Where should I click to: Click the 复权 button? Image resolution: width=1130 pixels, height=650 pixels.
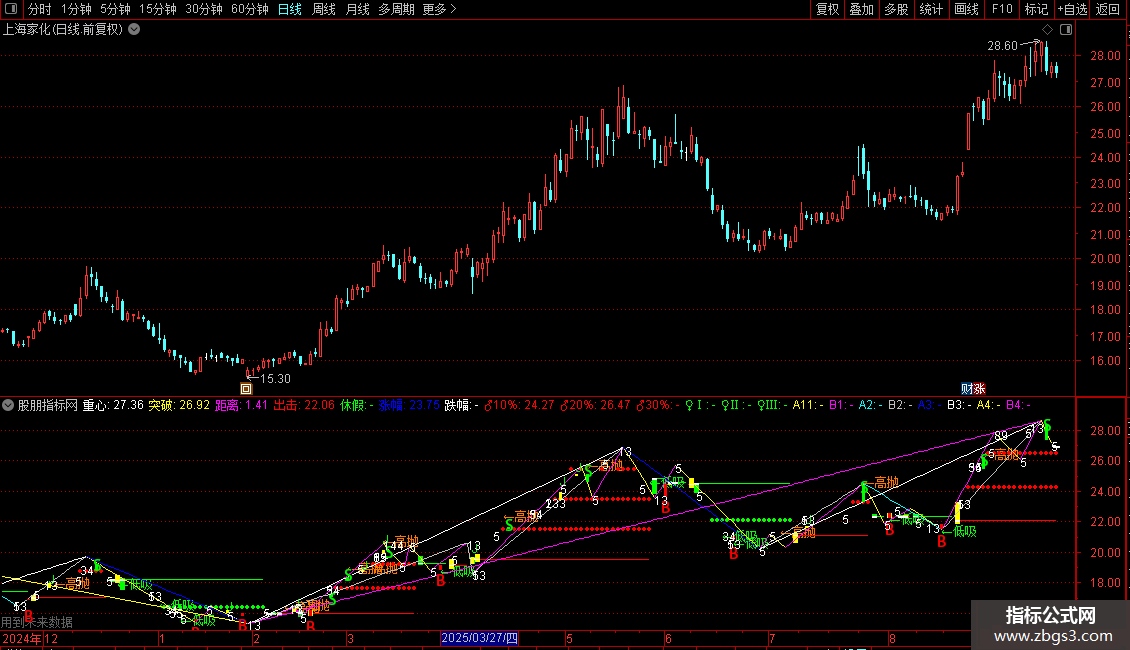(x=827, y=9)
